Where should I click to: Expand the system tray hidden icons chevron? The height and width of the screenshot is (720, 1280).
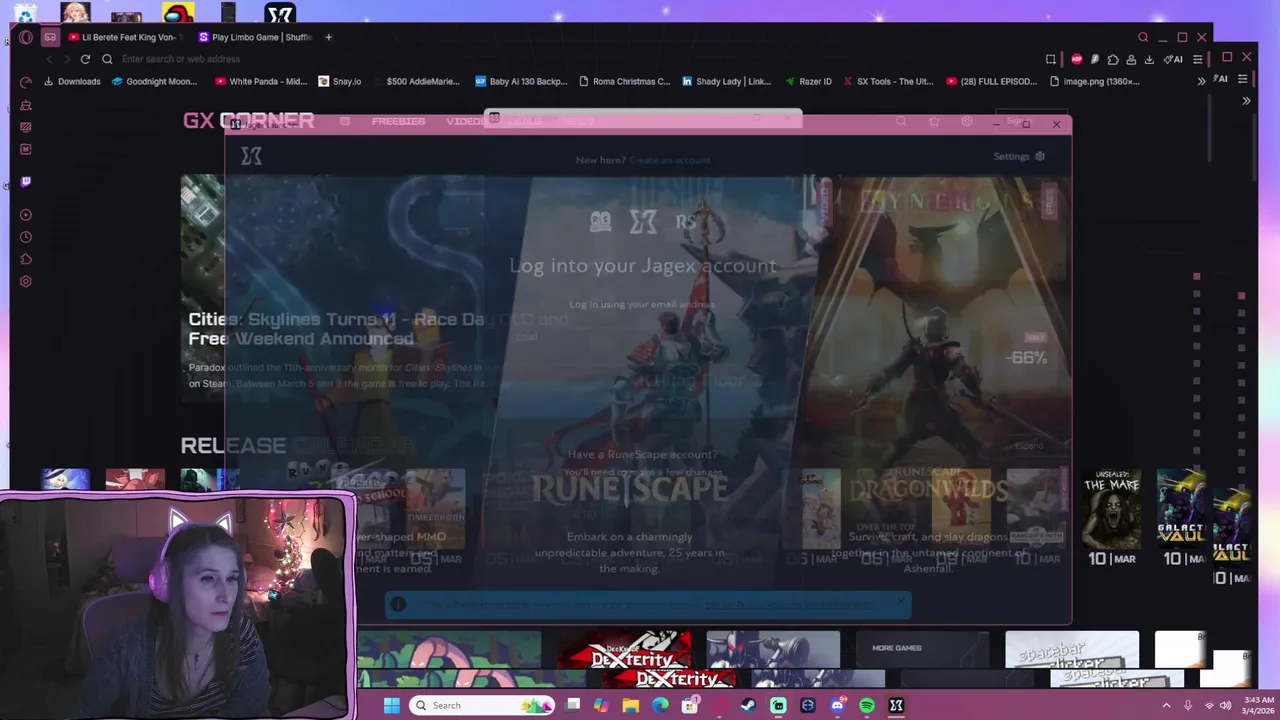pyautogui.click(x=1166, y=706)
